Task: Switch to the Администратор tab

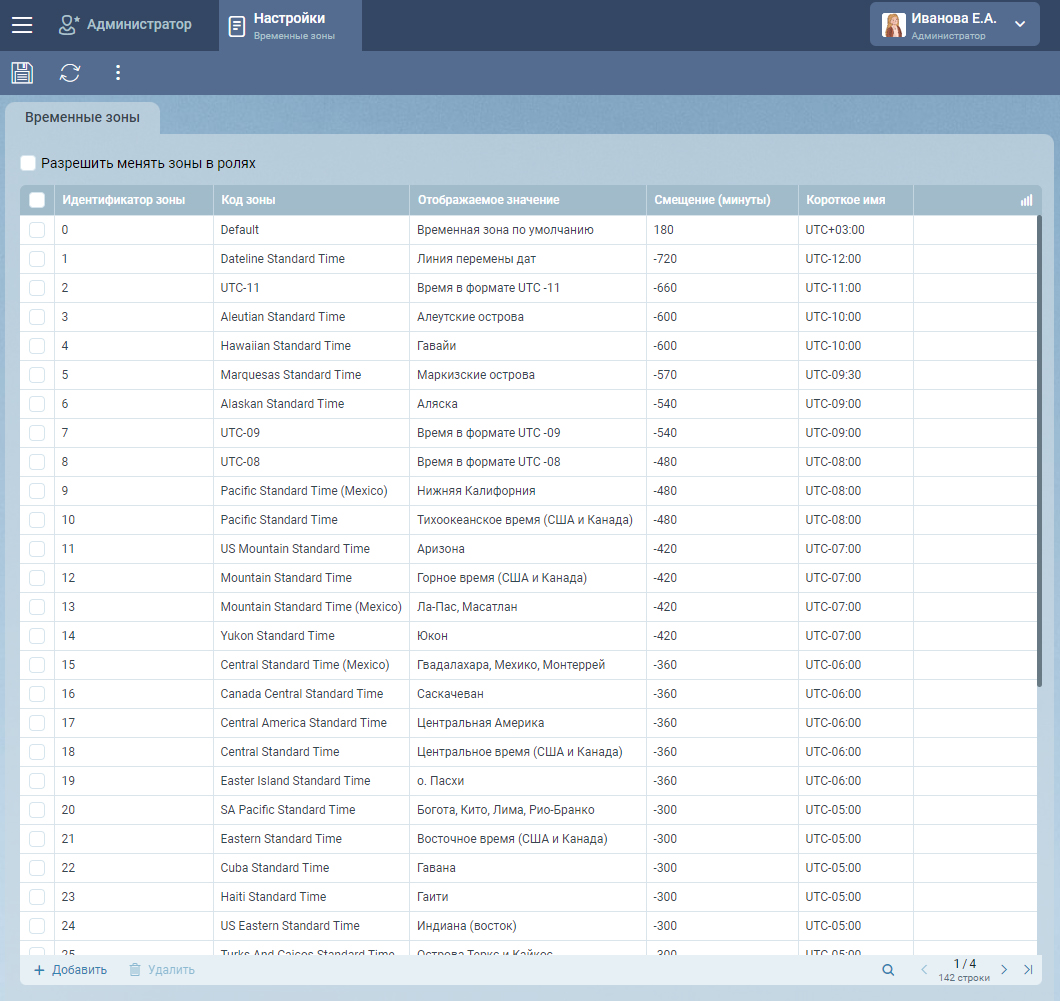Action: [125, 25]
